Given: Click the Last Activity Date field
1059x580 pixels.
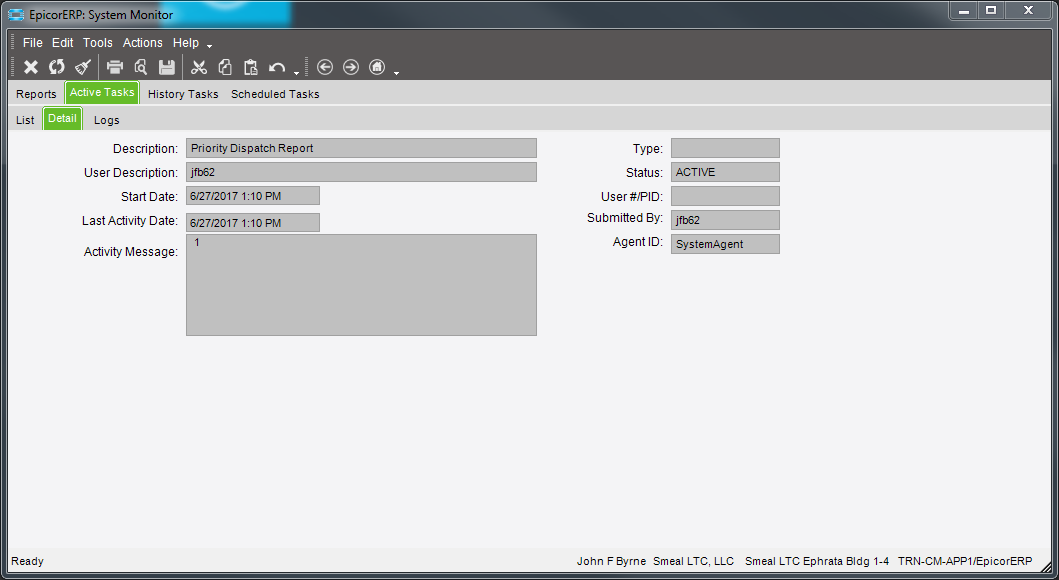Looking at the screenshot, I should pos(253,222).
